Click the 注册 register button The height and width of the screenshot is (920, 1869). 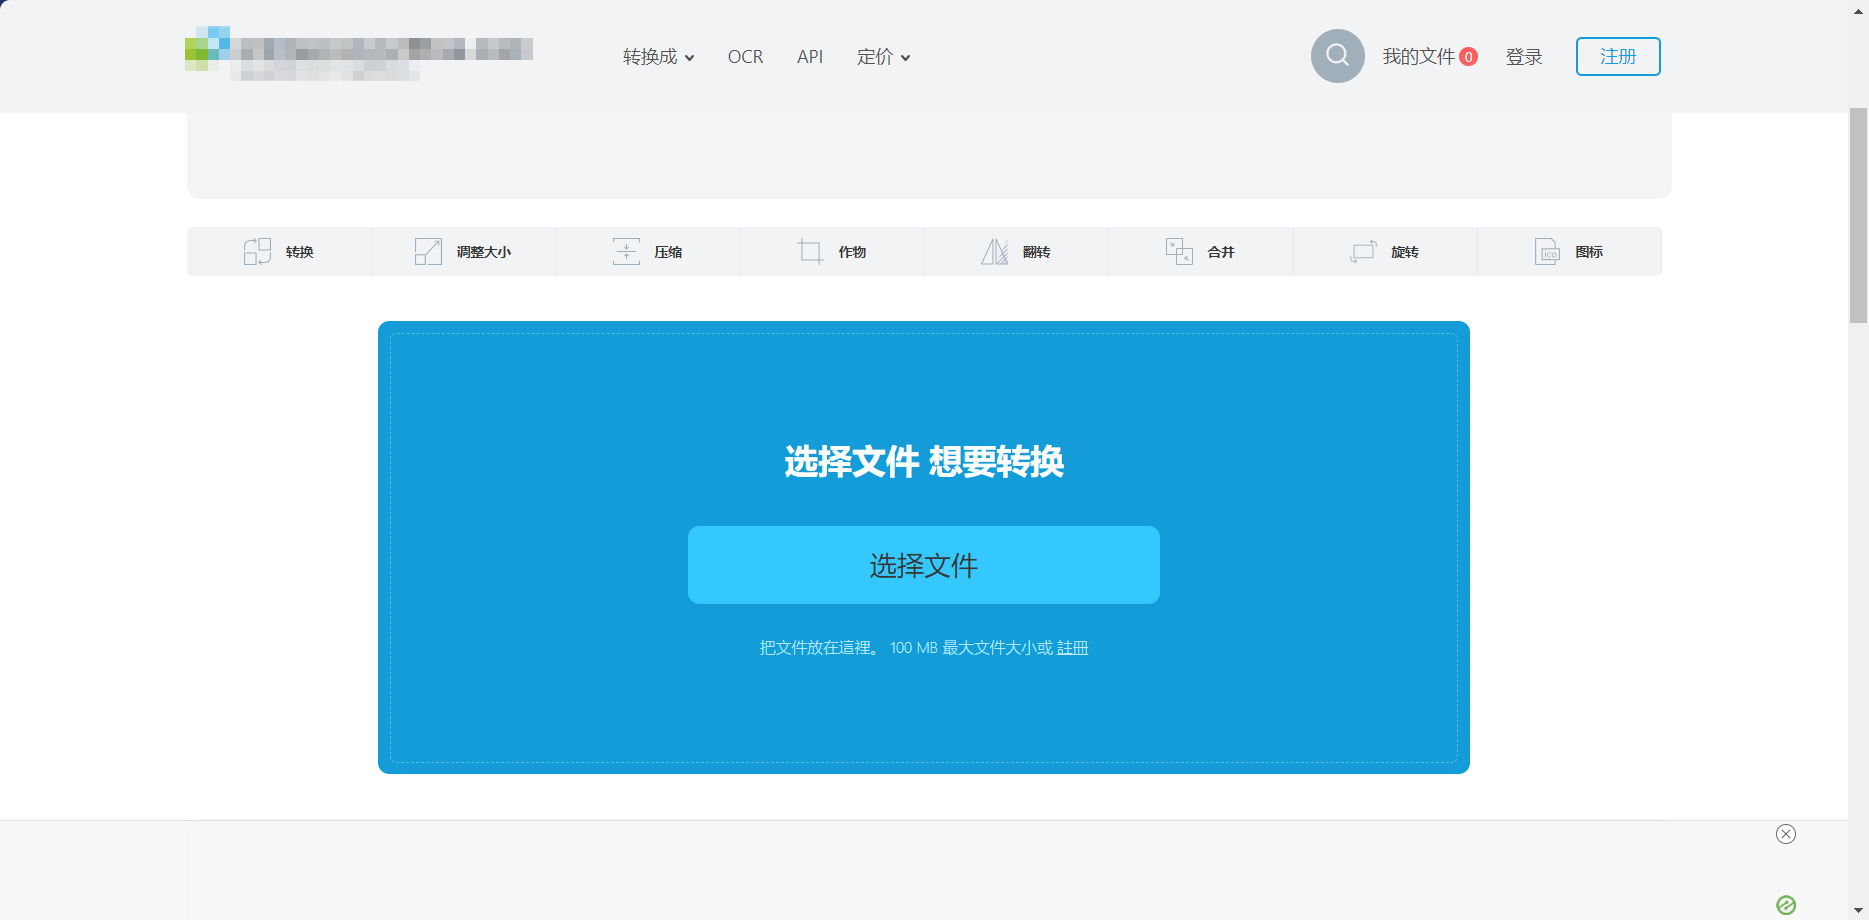coord(1618,56)
